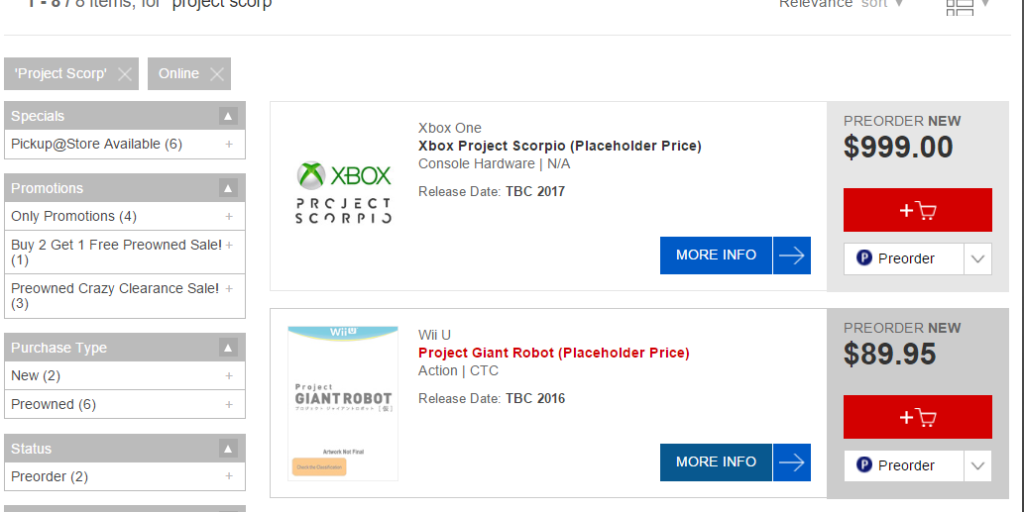Switch the results view layout icon
This screenshot has height=512, width=1024.
tap(960, 6)
